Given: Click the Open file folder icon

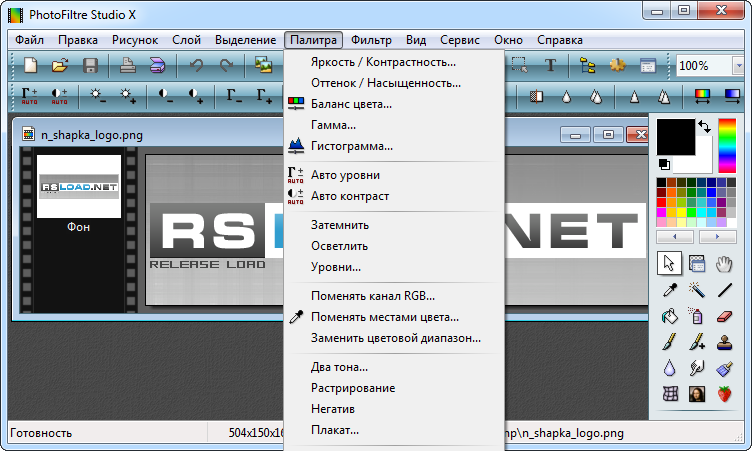Looking at the screenshot, I should [x=60, y=66].
